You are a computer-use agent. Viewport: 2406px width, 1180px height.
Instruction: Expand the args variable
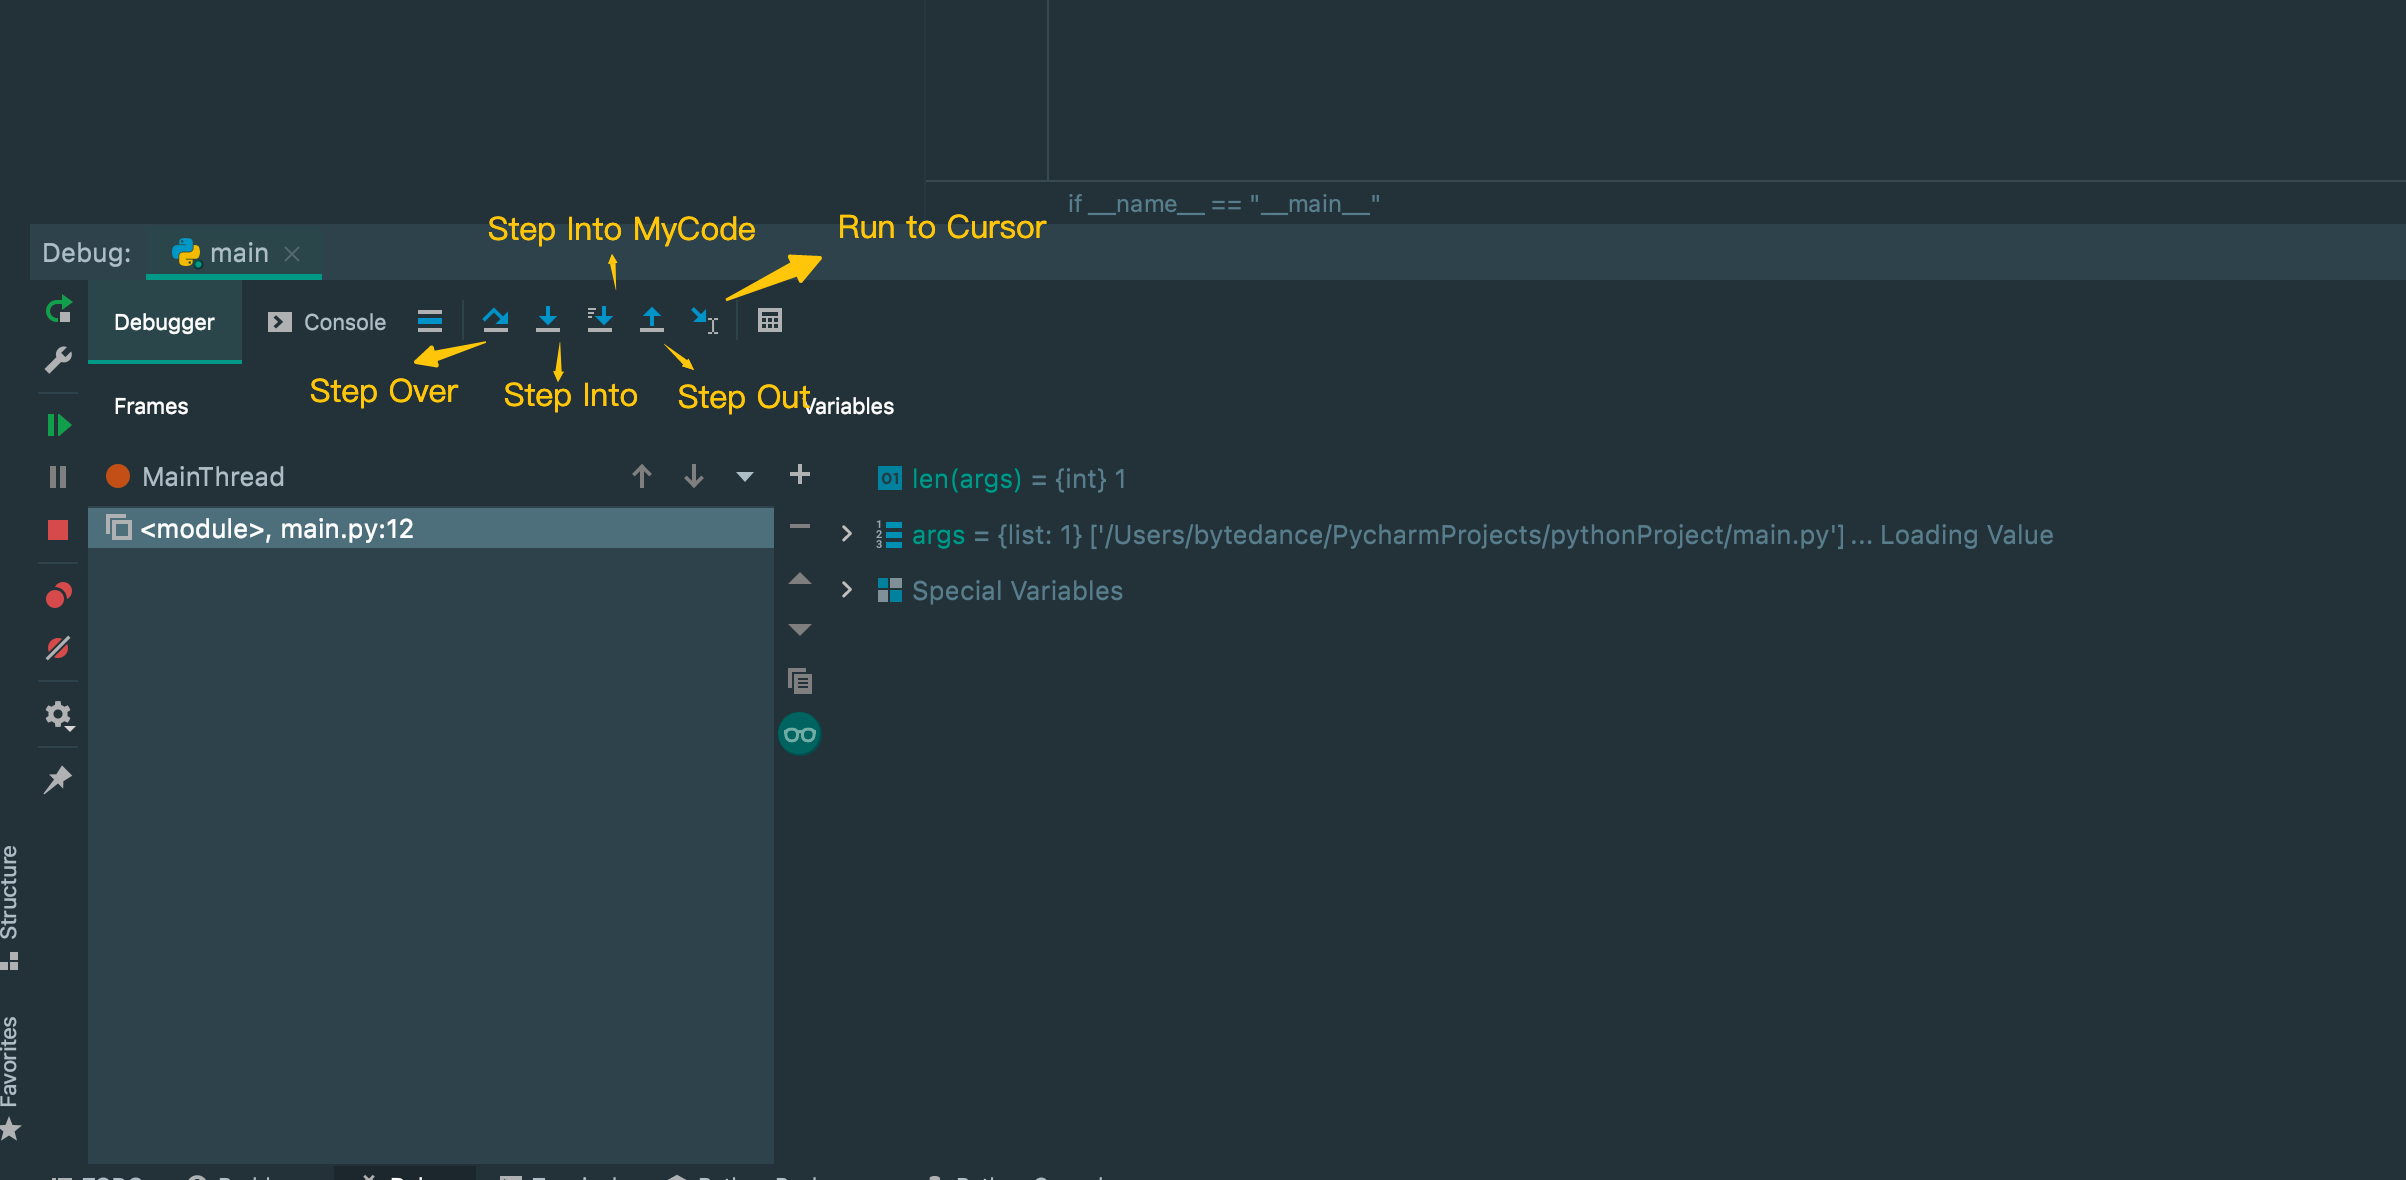coord(847,534)
